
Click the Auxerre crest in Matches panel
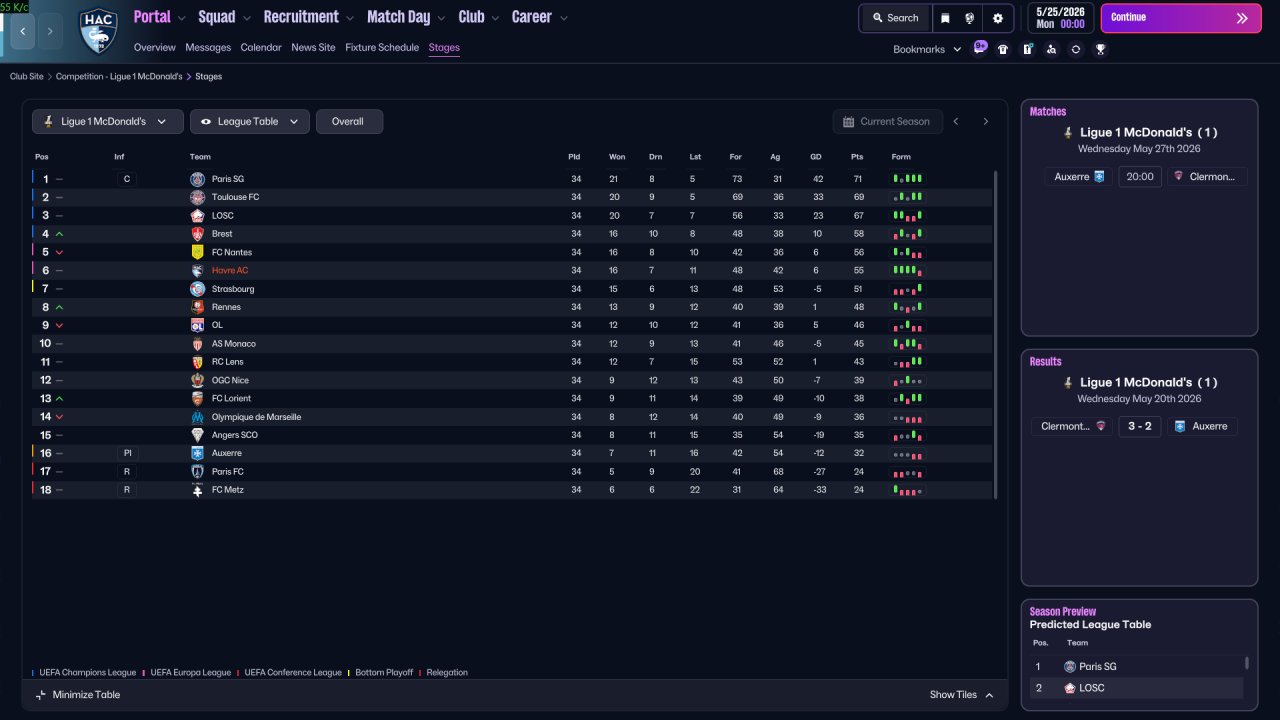(1100, 176)
